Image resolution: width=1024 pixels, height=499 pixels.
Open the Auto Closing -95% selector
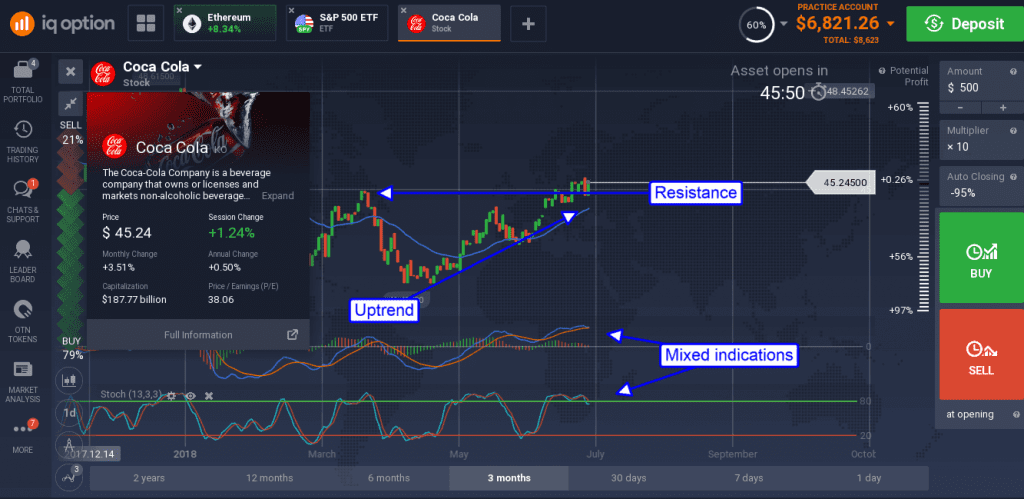(x=981, y=185)
